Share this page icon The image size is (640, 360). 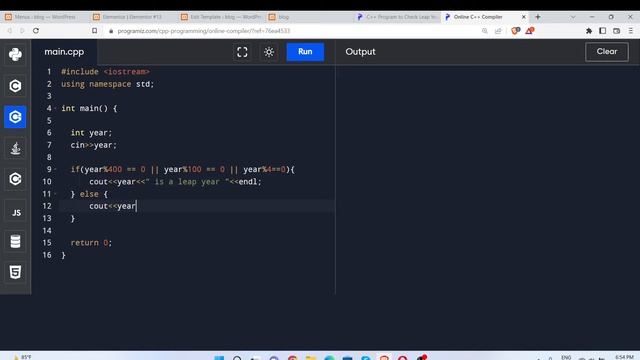pyautogui.click(x=498, y=31)
